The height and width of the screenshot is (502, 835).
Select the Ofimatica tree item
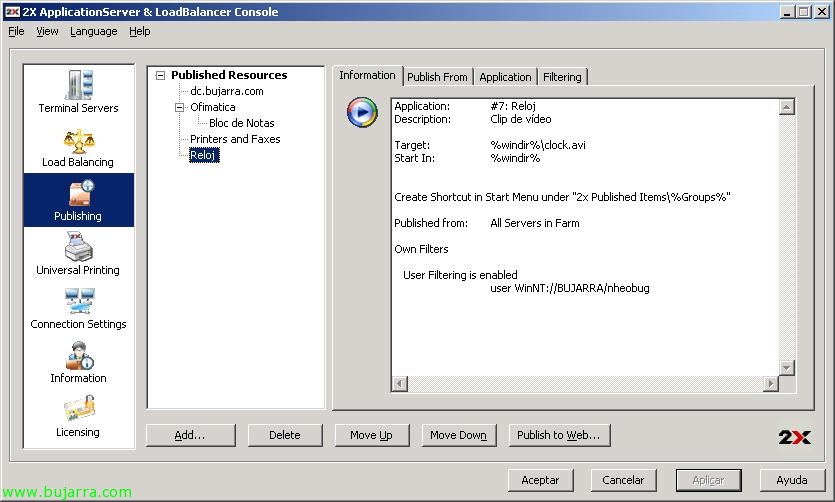[212, 107]
